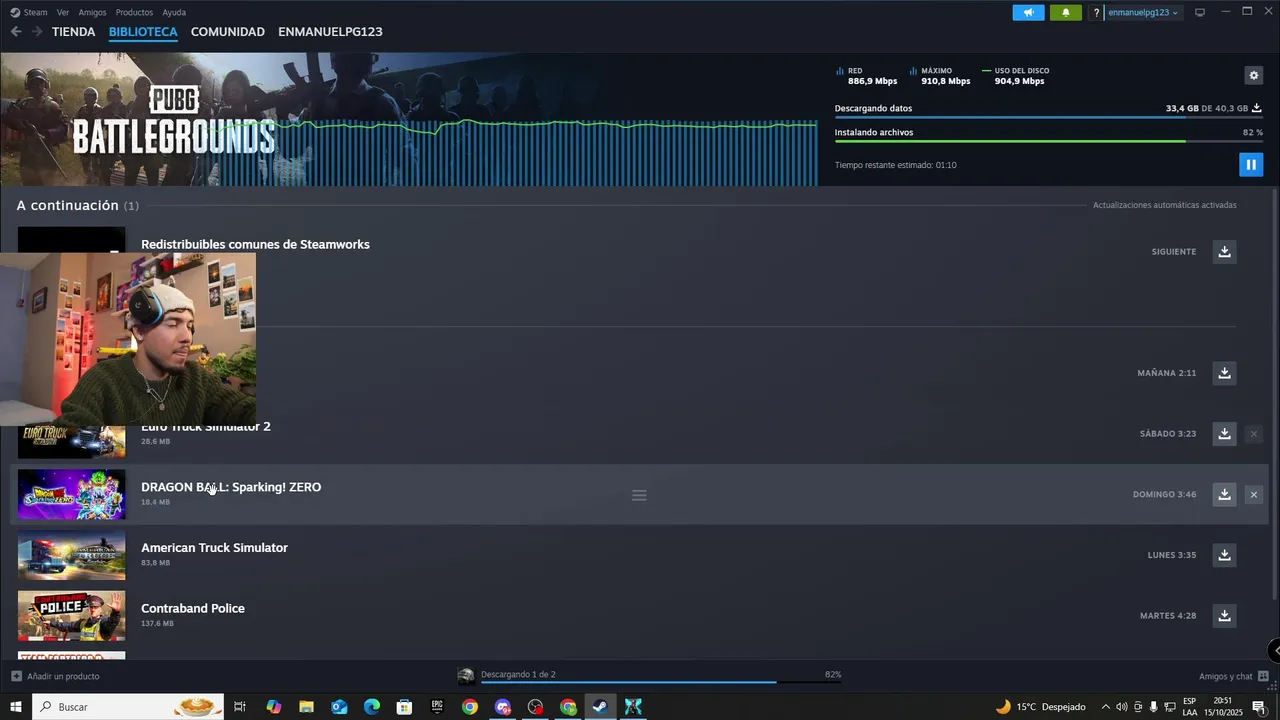Open the Ver menu
This screenshot has width=1280, height=720.
tap(63, 12)
